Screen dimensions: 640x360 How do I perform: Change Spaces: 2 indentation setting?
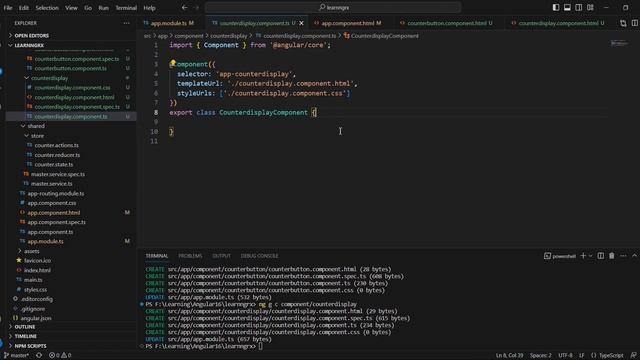point(540,356)
